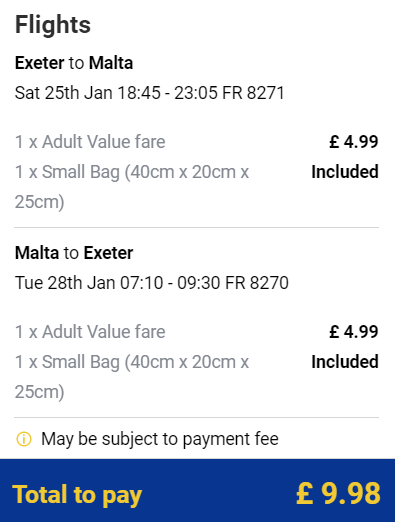Click outbound £ 4.99 fare price
This screenshot has width=395, height=522.
point(354,142)
